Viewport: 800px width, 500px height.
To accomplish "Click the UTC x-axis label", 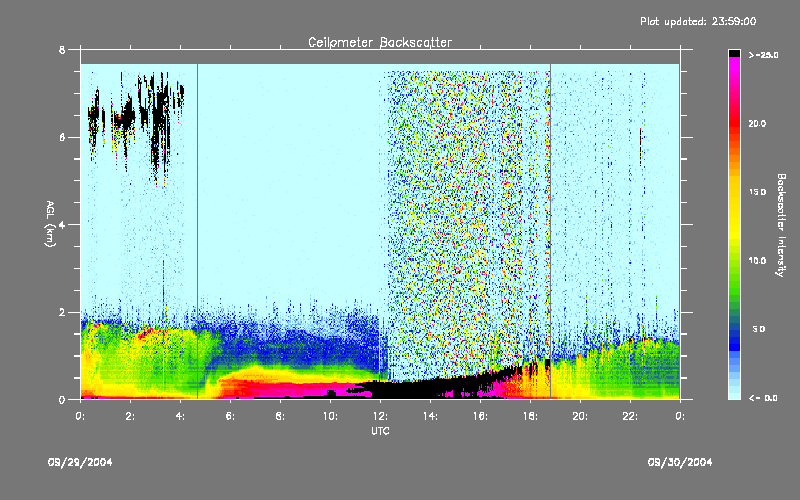I will 380,431.
